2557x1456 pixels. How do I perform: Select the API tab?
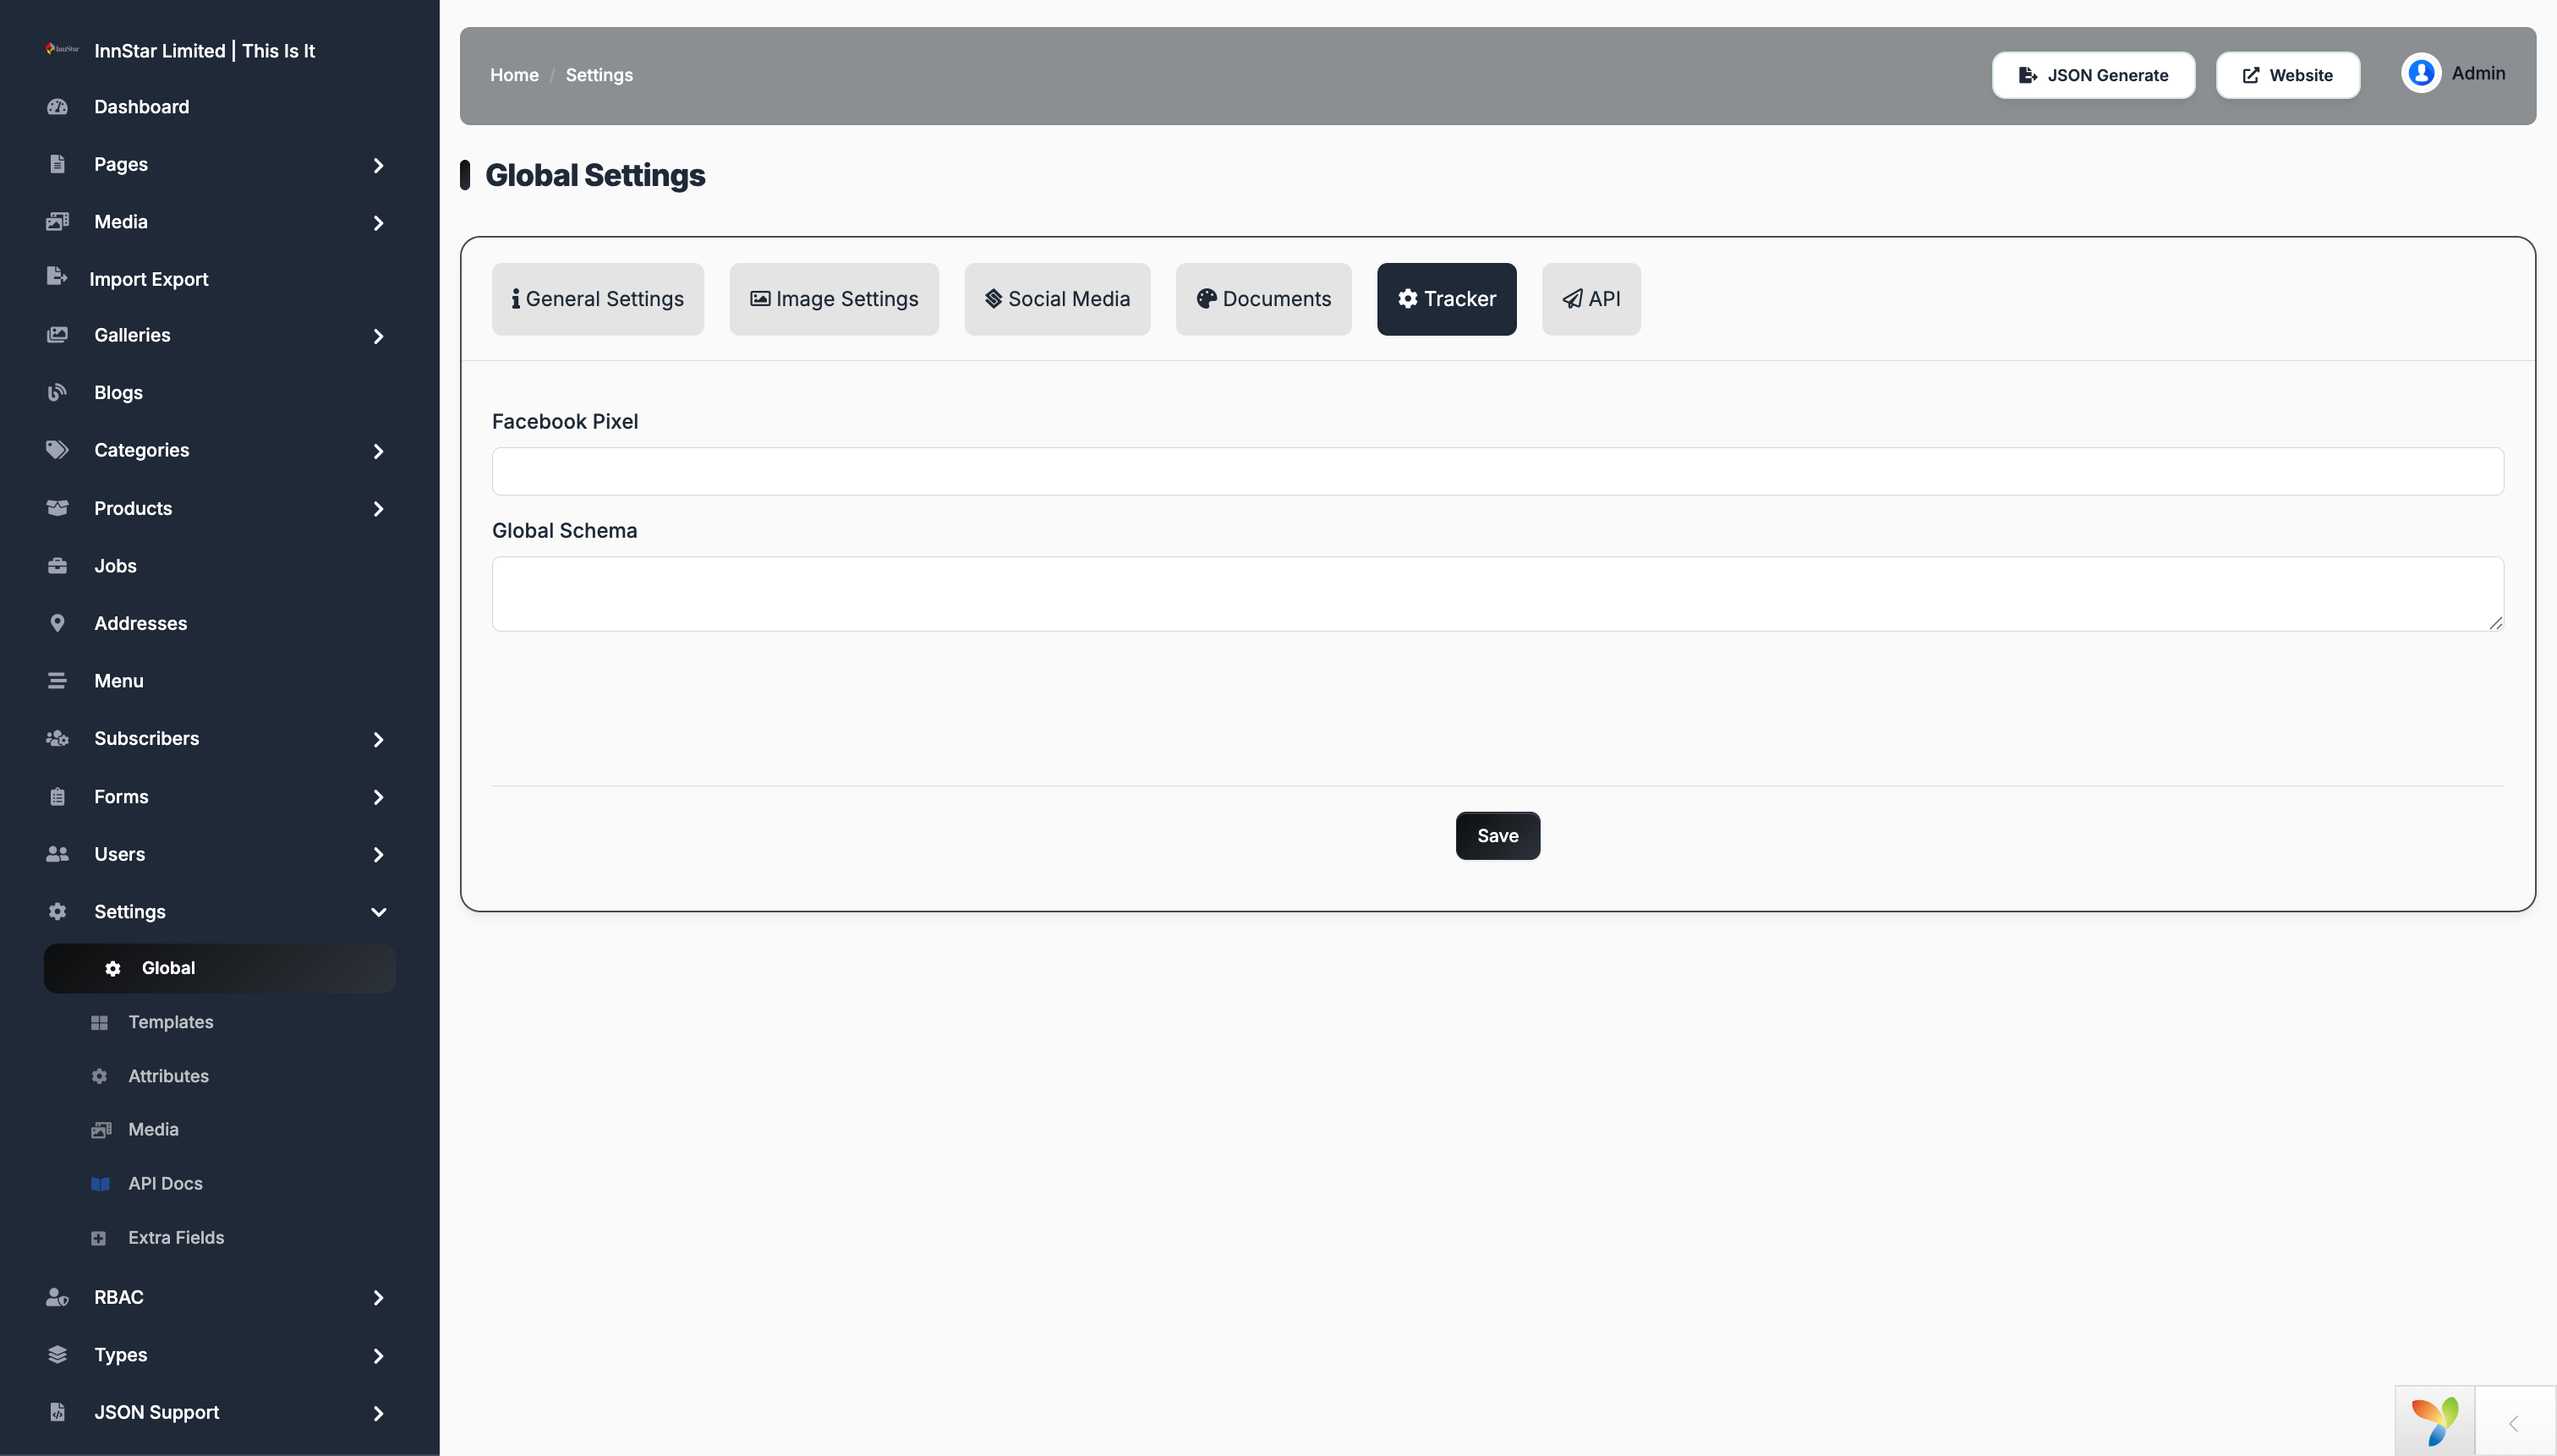point(1591,299)
